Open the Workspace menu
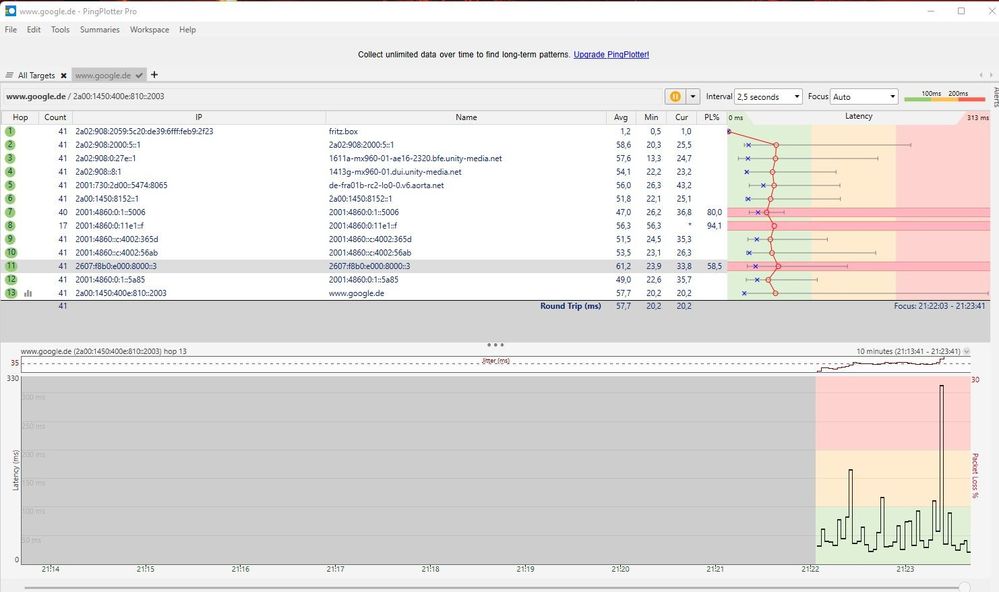999x592 pixels. pyautogui.click(x=150, y=29)
